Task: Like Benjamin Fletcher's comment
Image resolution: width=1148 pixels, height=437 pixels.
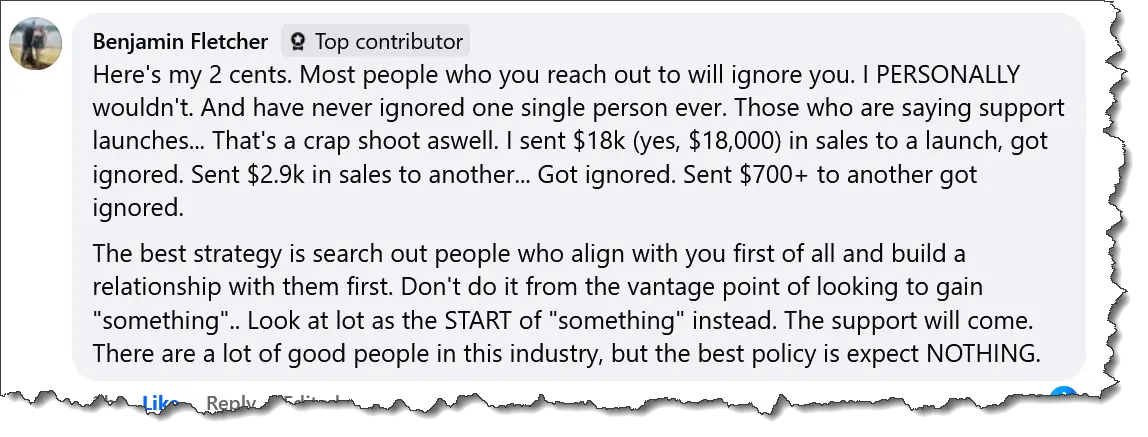Action: click(160, 403)
